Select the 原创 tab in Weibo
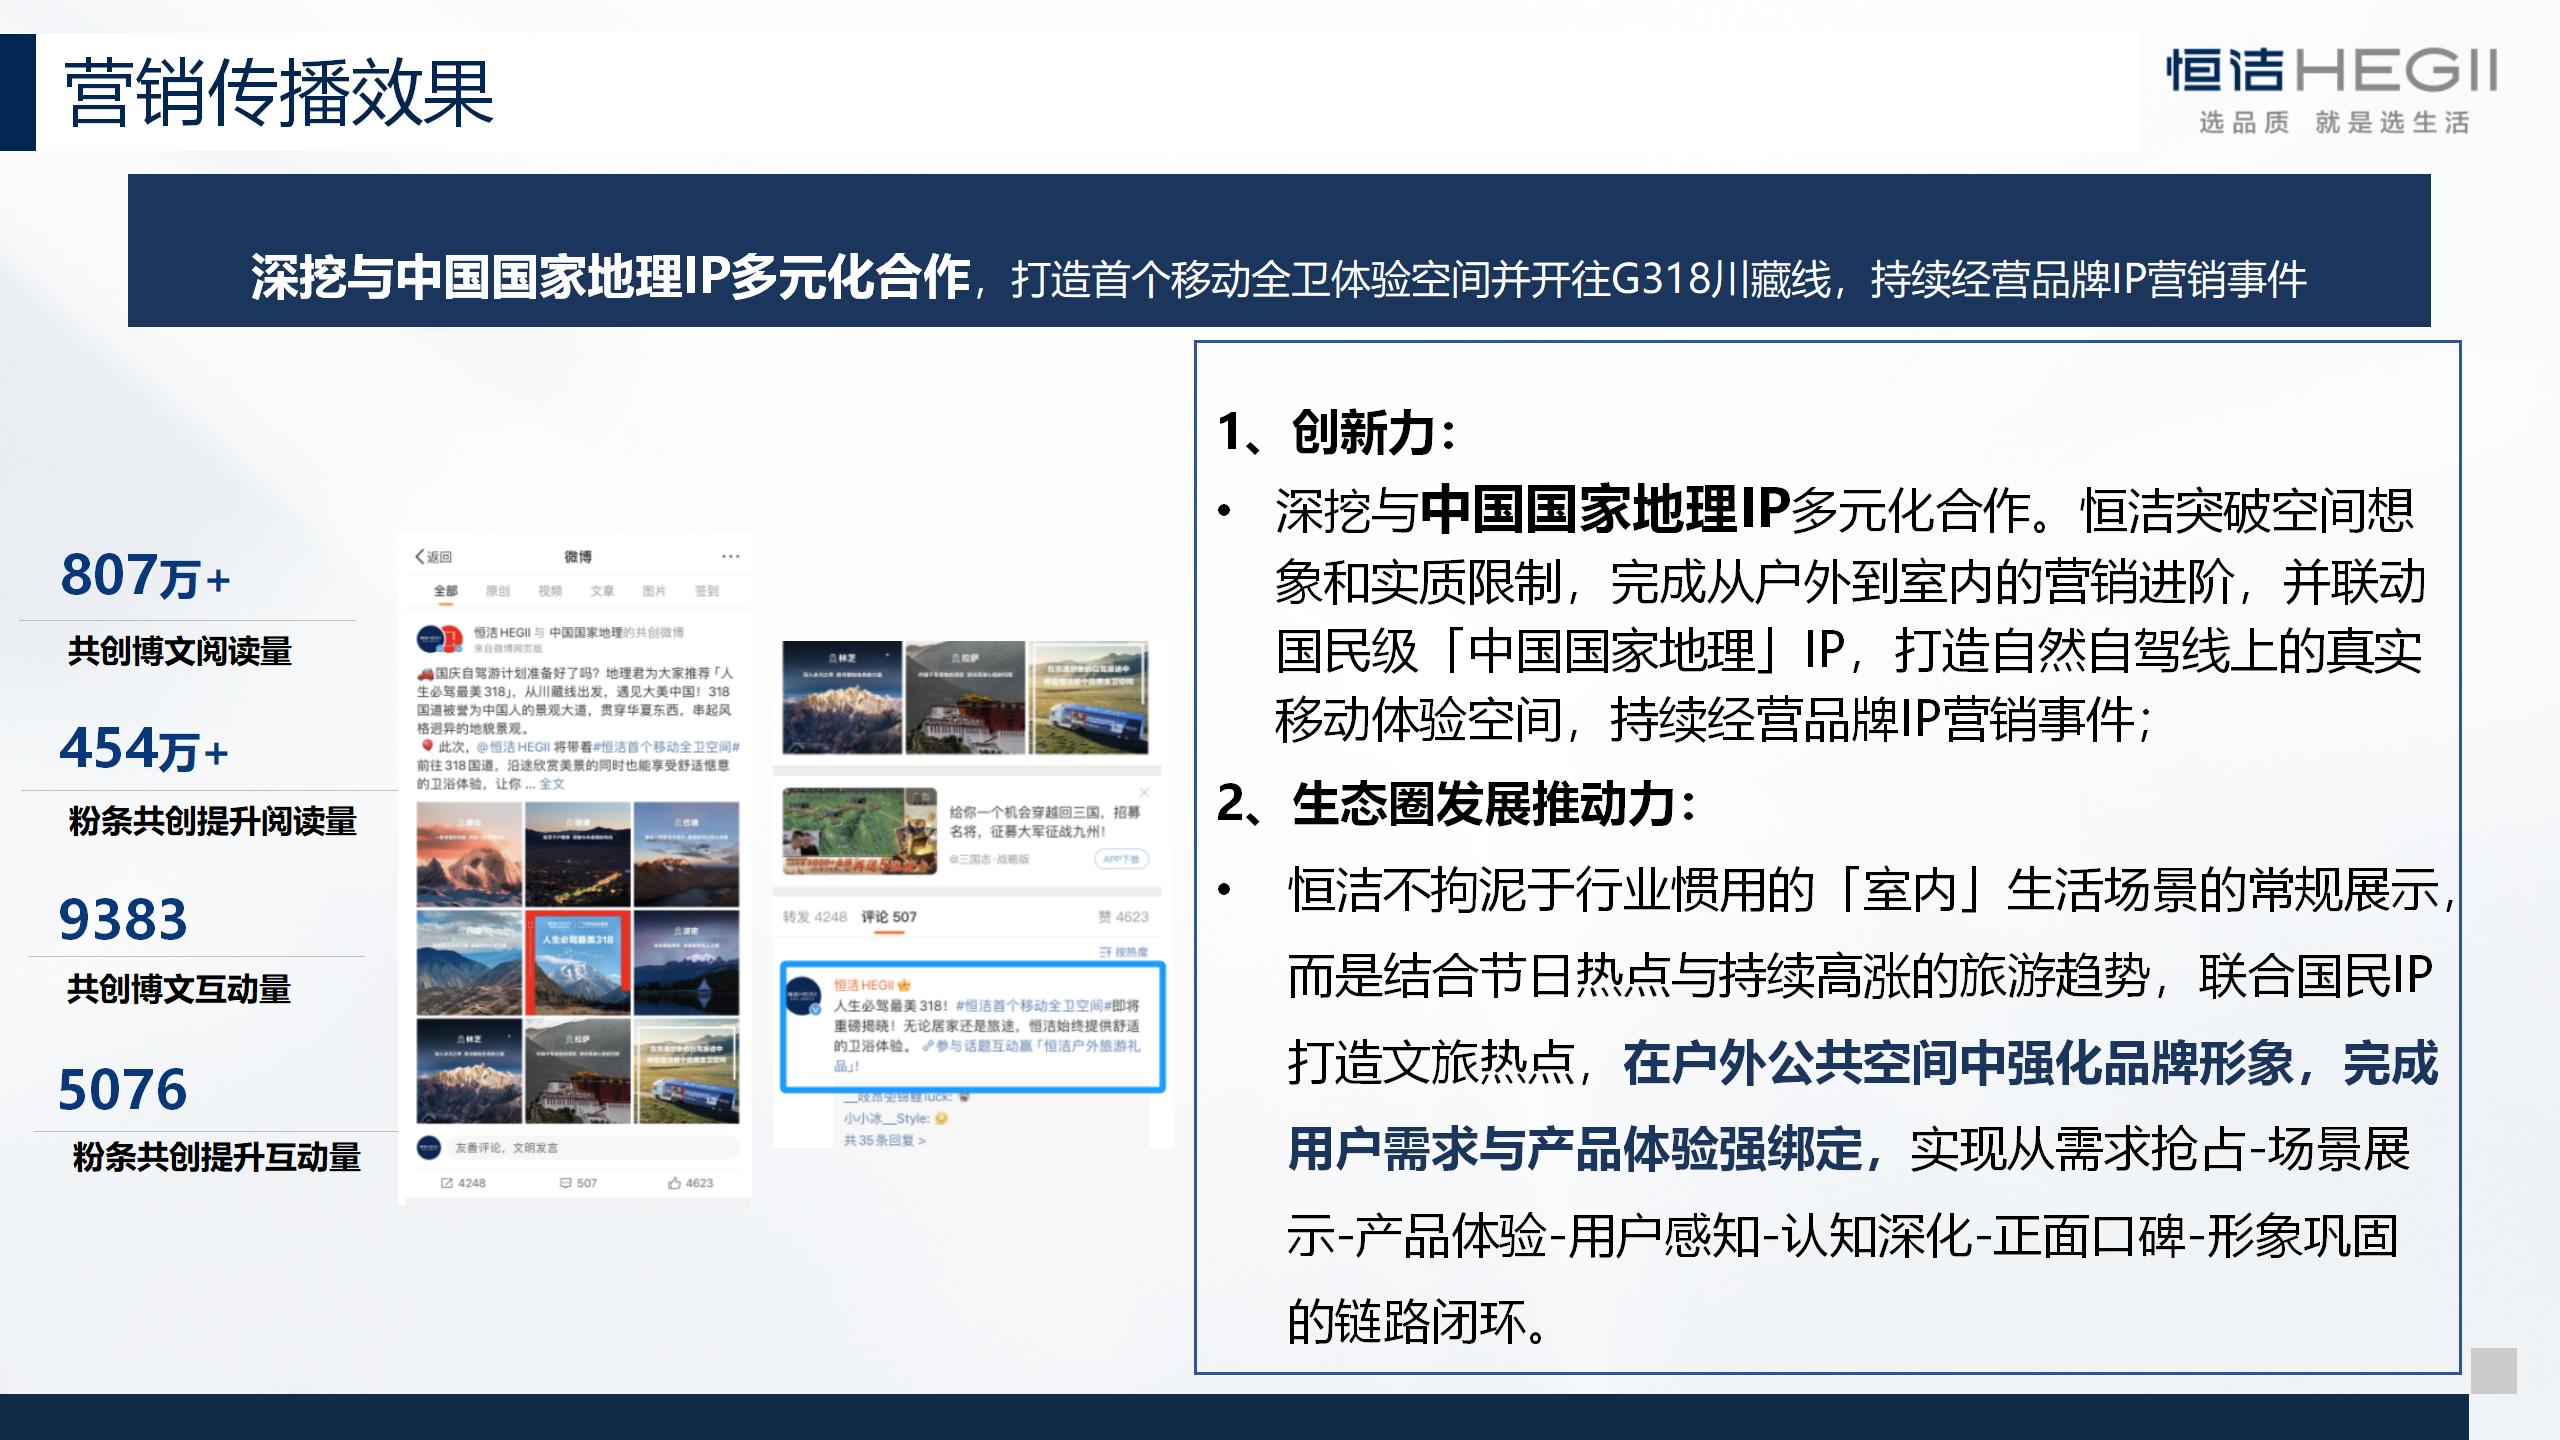This screenshot has height=1440, width=2560. coord(498,591)
